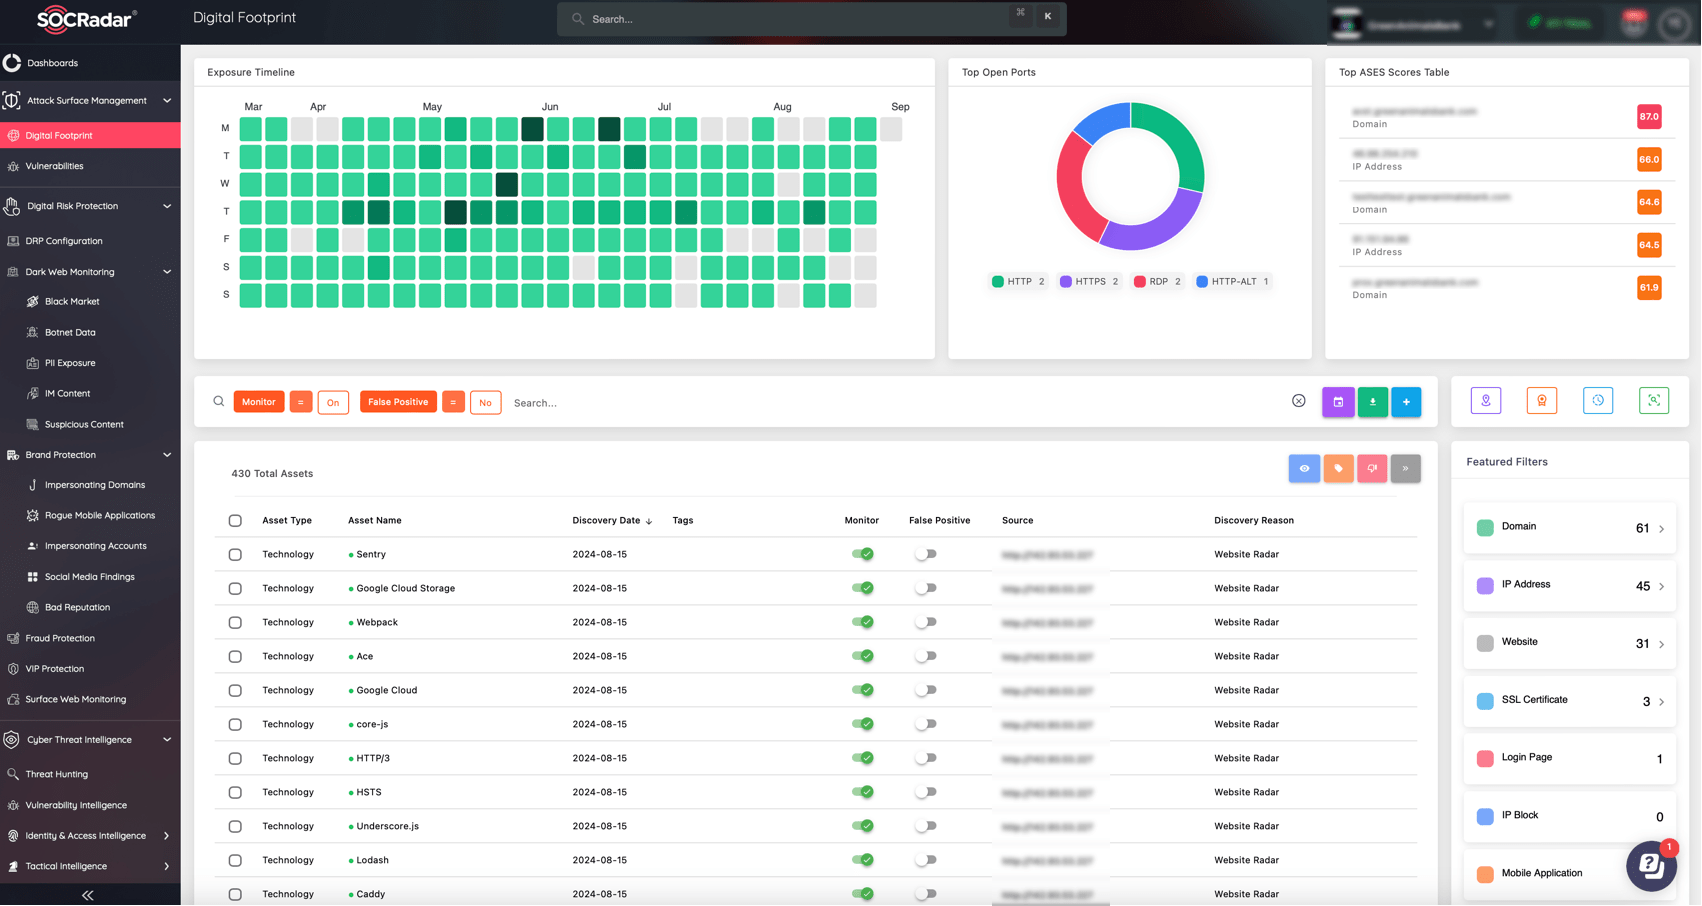This screenshot has width=1702, height=906.
Task: Open the date range calendar filter icon
Action: pyautogui.click(x=1338, y=402)
